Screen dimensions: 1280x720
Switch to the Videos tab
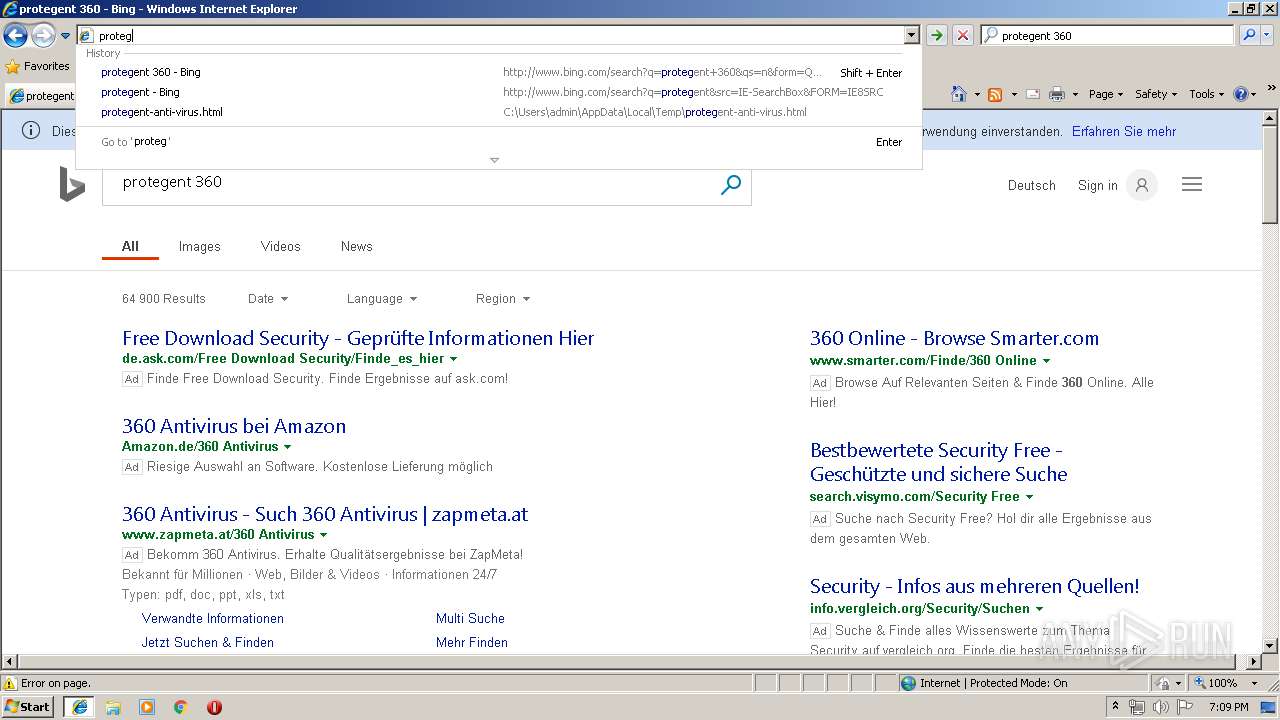[280, 246]
